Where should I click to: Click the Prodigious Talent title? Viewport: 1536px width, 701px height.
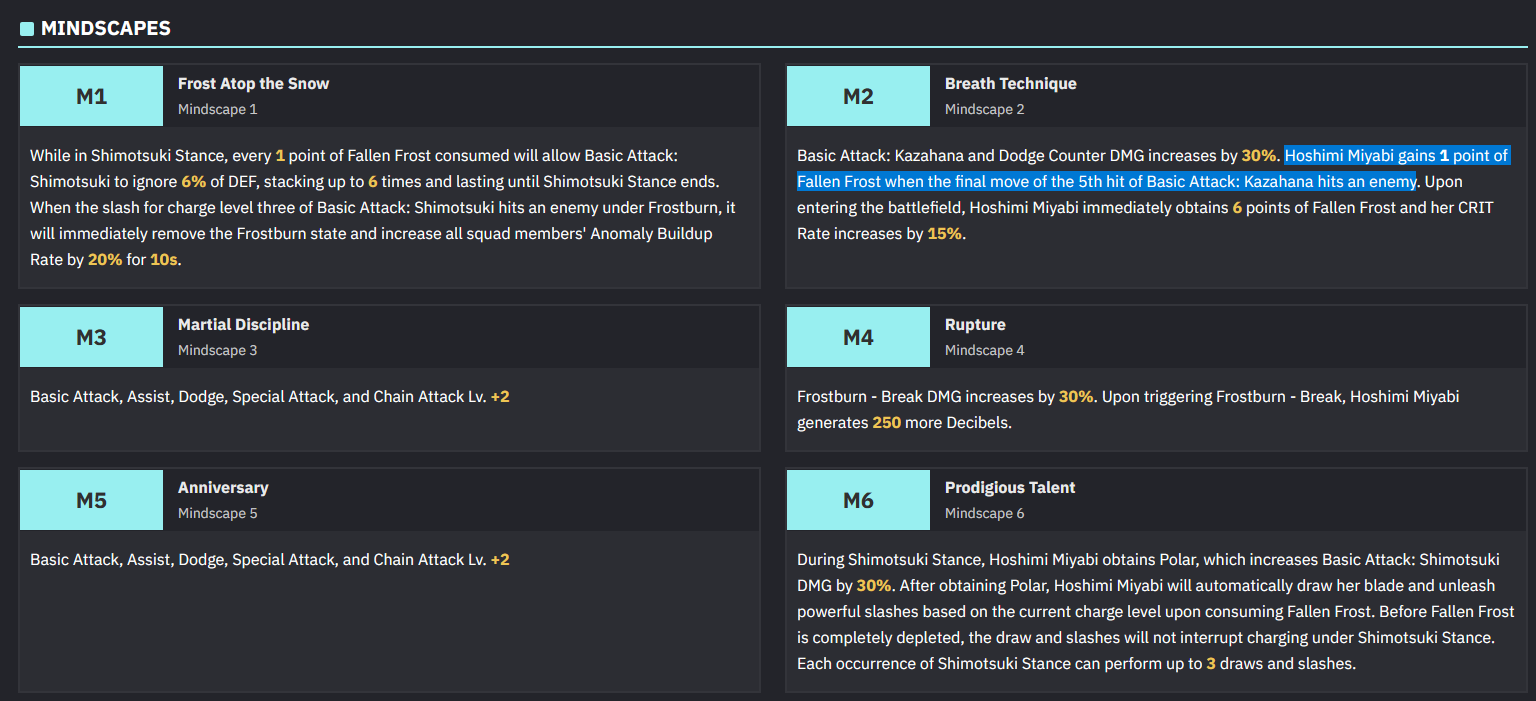1010,488
